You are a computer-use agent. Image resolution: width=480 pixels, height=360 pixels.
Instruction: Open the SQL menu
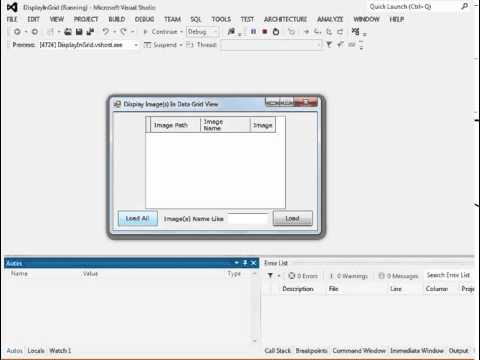click(x=196, y=19)
